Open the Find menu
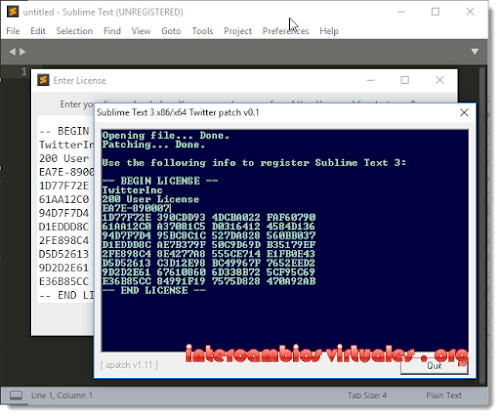The width and height of the screenshot is (500, 416). coord(112,31)
